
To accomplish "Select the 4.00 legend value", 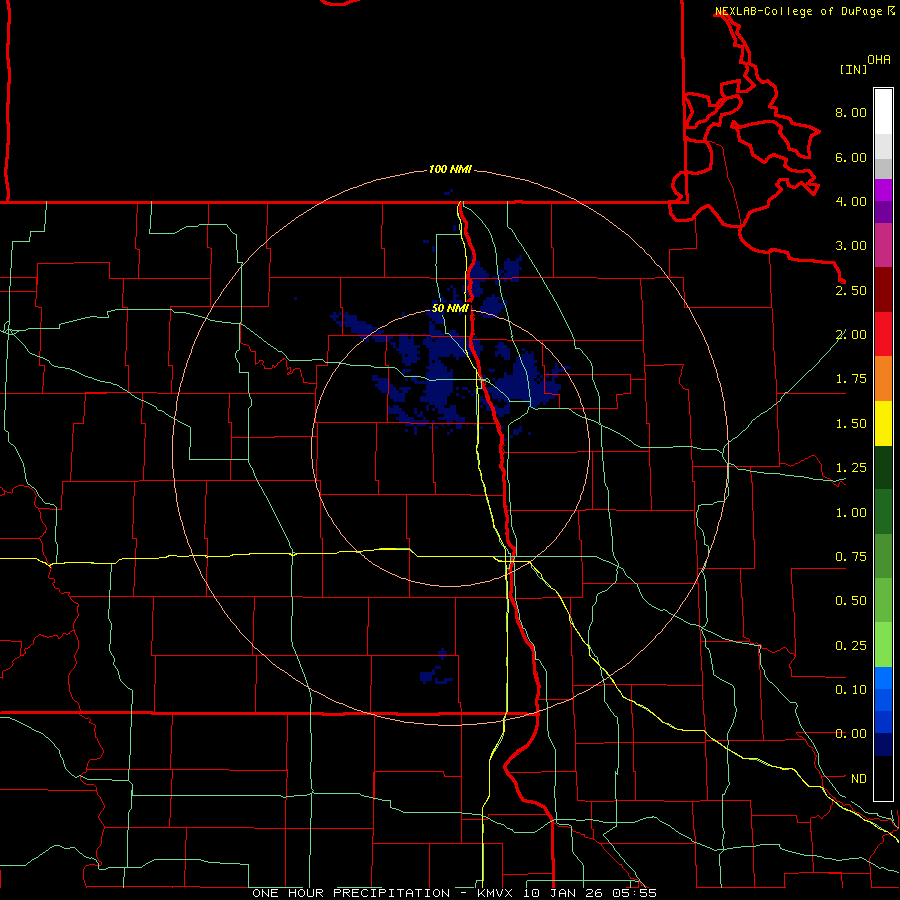I will coord(851,201).
